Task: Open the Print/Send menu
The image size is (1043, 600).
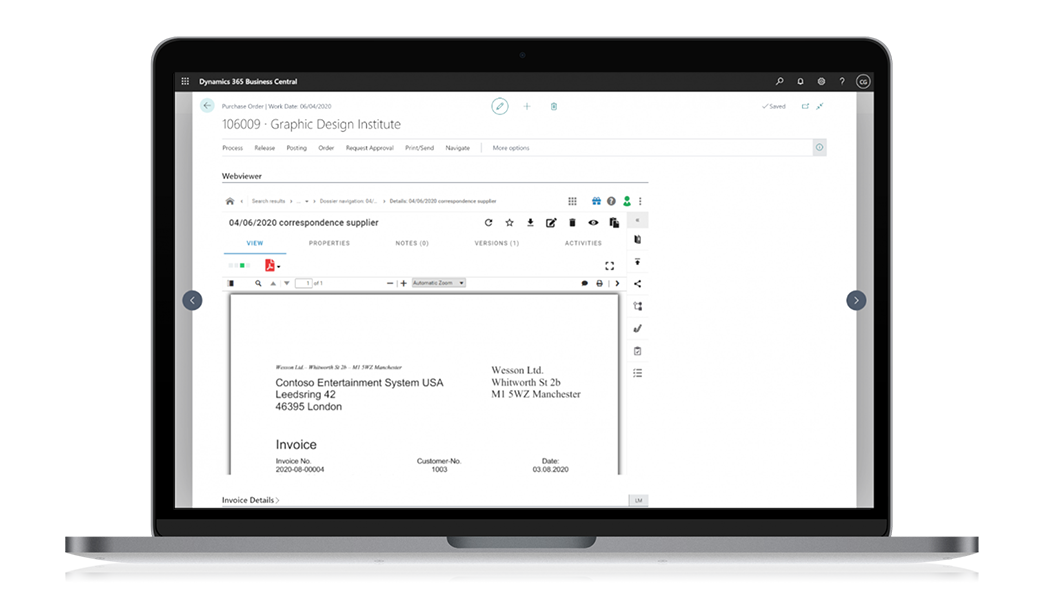Action: (x=419, y=148)
